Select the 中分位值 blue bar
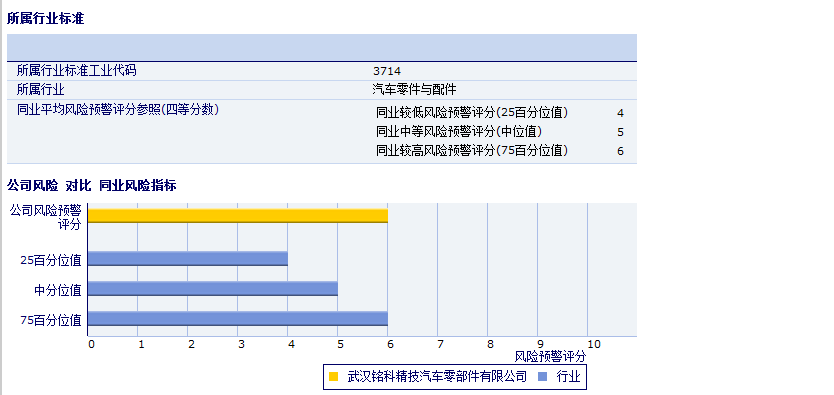This screenshot has height=395, width=834. [x=213, y=289]
